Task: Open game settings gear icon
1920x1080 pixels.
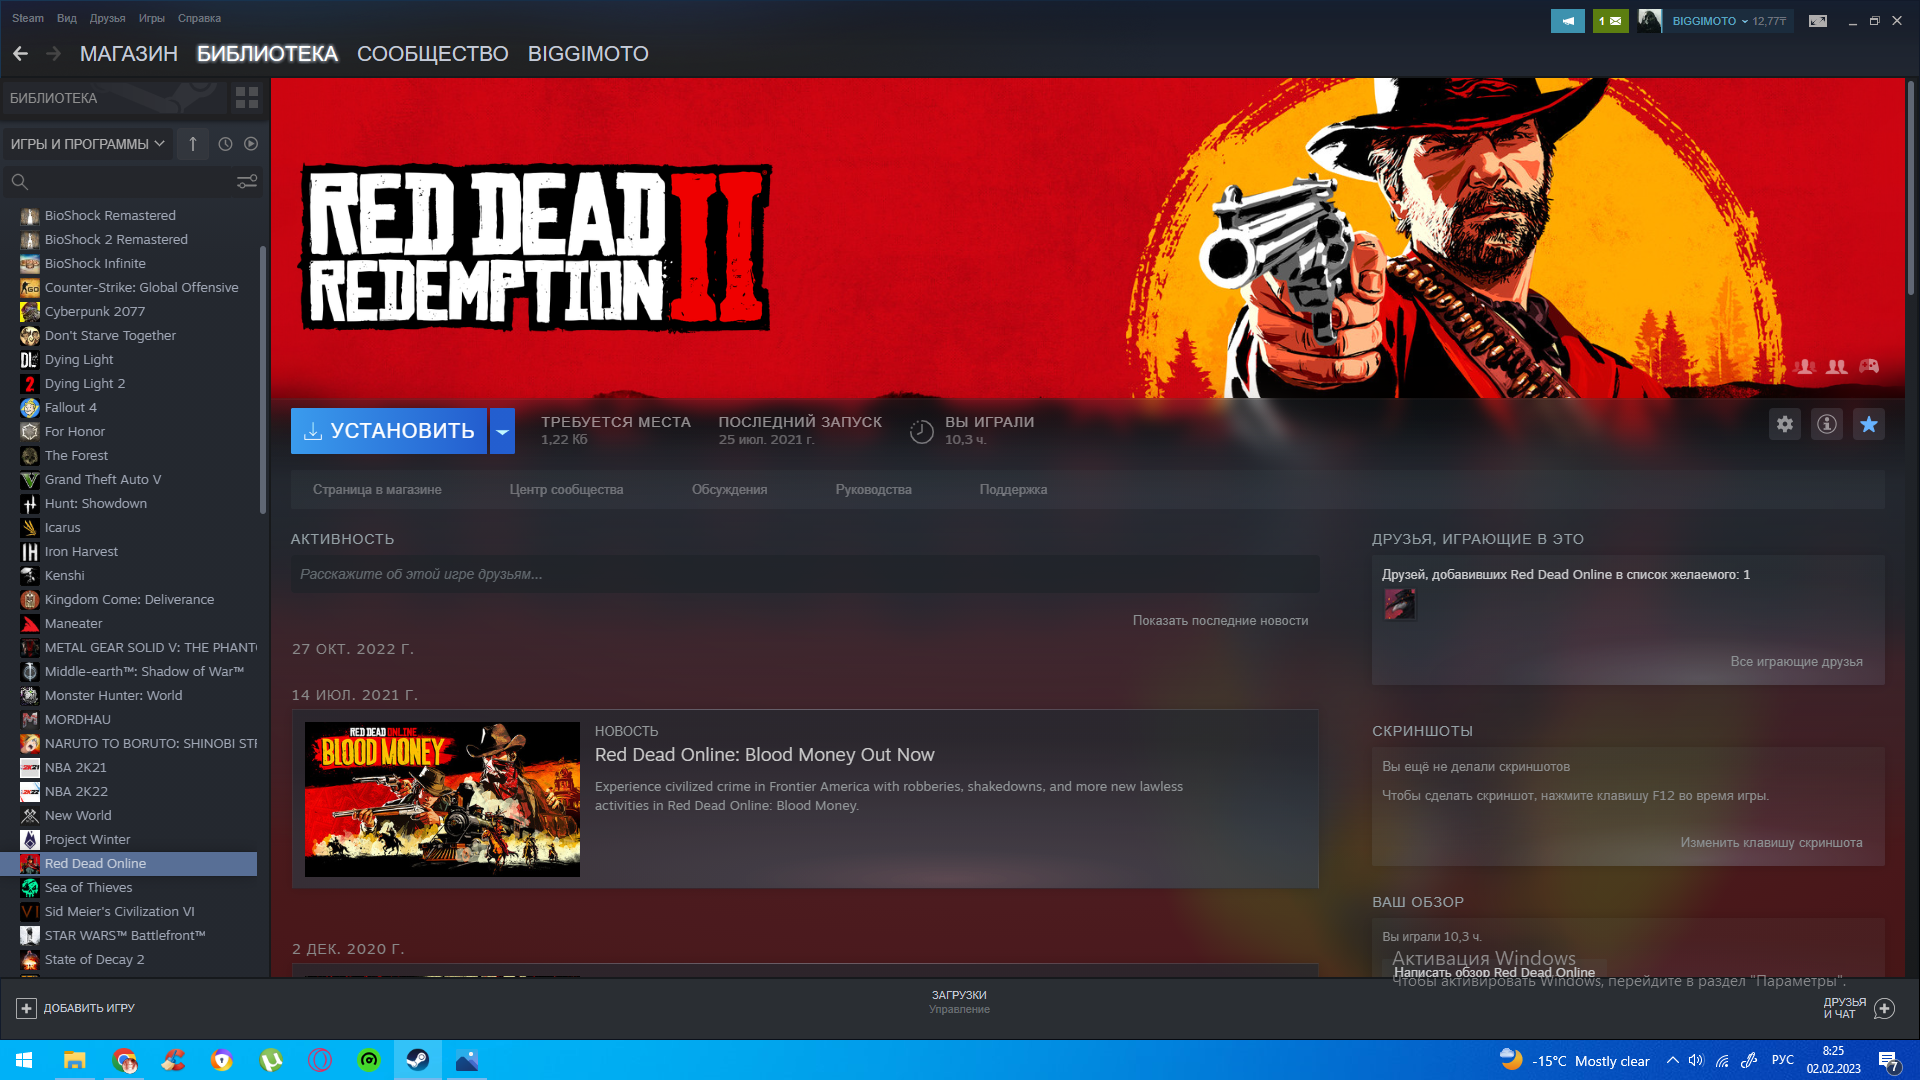Action: pos(1784,424)
